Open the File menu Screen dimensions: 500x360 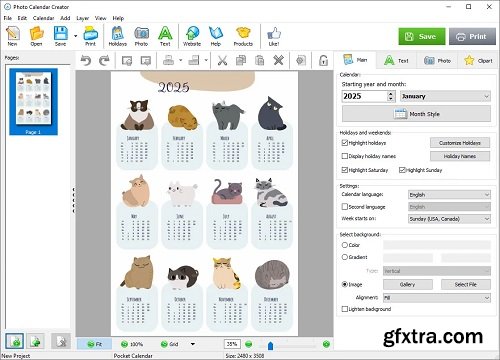7,18
